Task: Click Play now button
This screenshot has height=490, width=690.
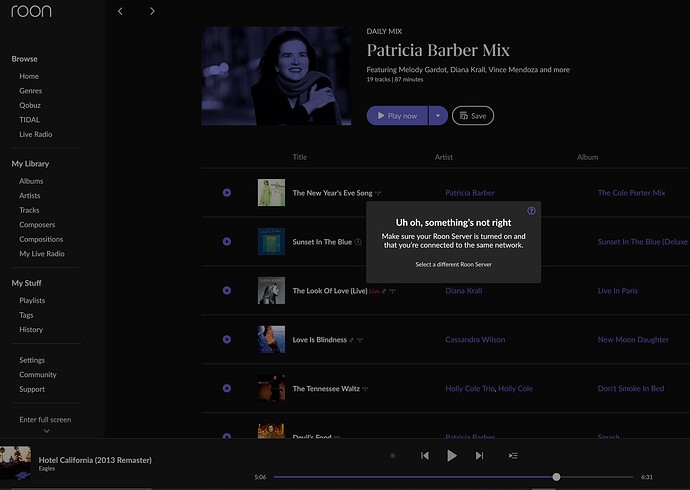Action: click(x=397, y=116)
